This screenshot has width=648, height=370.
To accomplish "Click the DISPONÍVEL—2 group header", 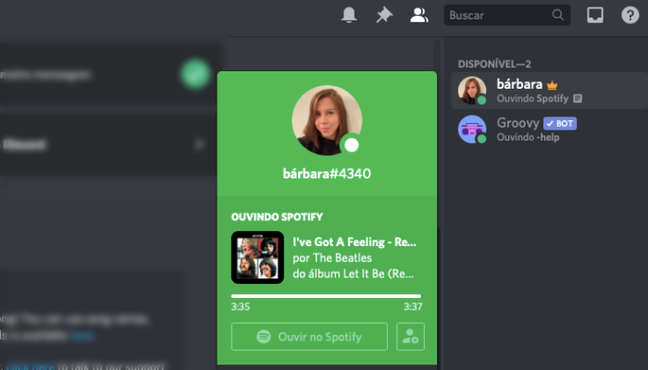I will [494, 64].
